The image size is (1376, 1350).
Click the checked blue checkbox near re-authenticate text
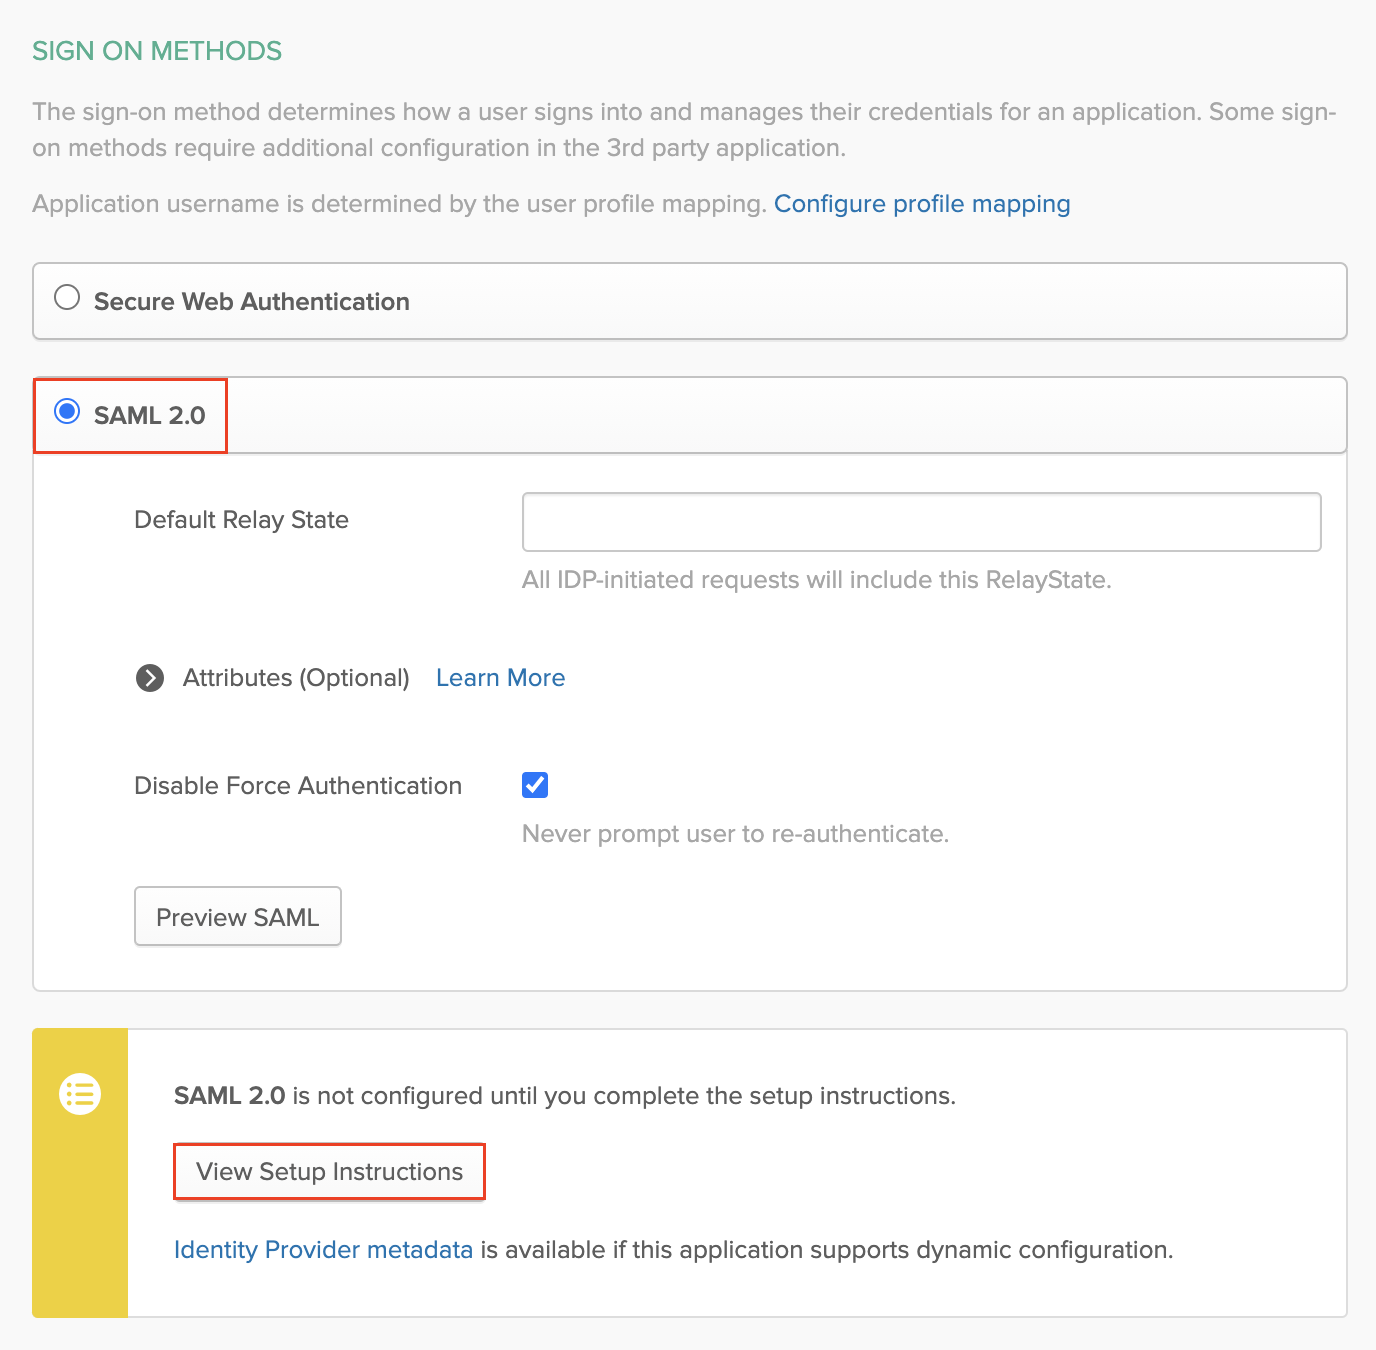pyautogui.click(x=534, y=785)
